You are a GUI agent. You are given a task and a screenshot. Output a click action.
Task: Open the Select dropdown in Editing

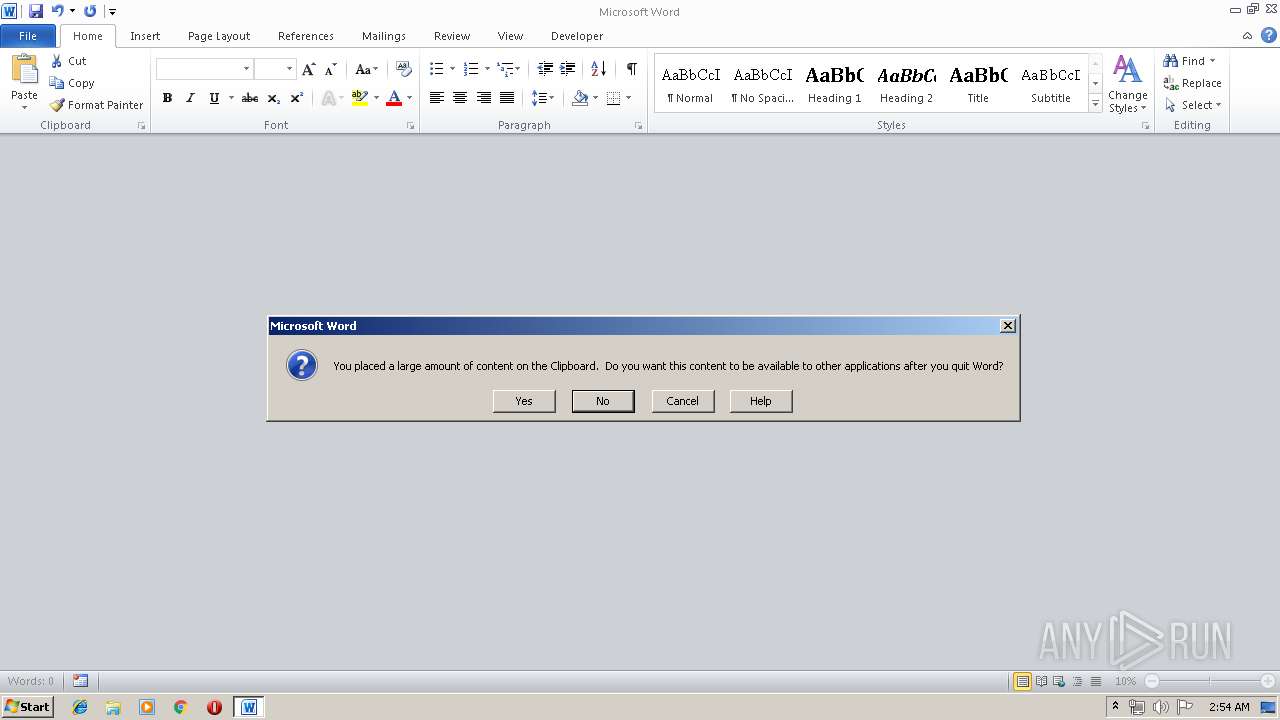[x=1193, y=105]
